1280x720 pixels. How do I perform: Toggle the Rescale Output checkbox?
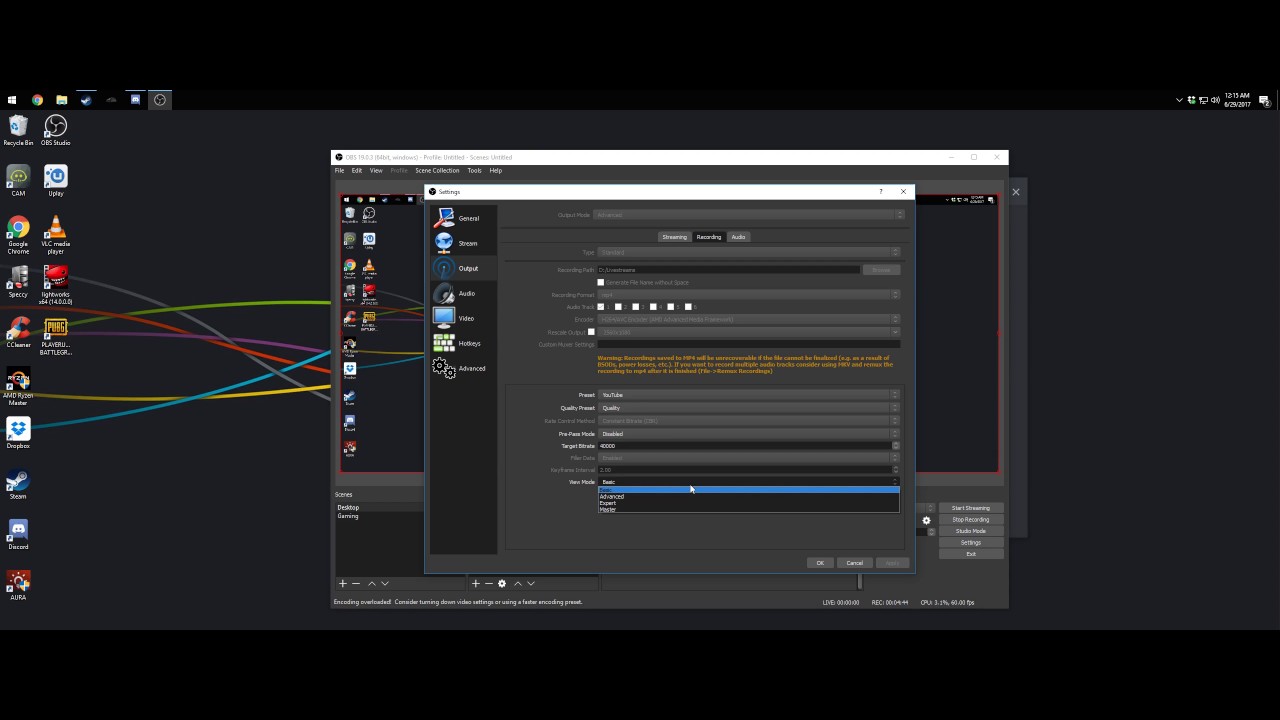[x=591, y=332]
